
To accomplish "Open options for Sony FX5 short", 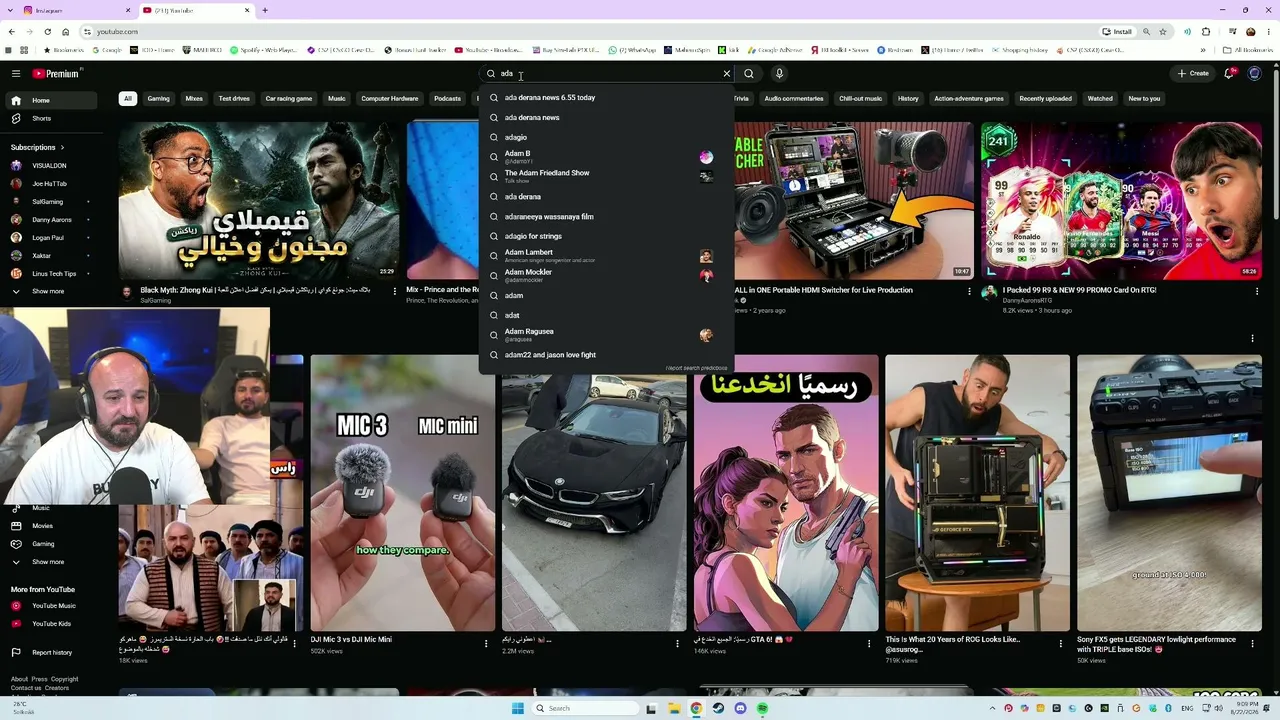I will pyautogui.click(x=1252, y=644).
